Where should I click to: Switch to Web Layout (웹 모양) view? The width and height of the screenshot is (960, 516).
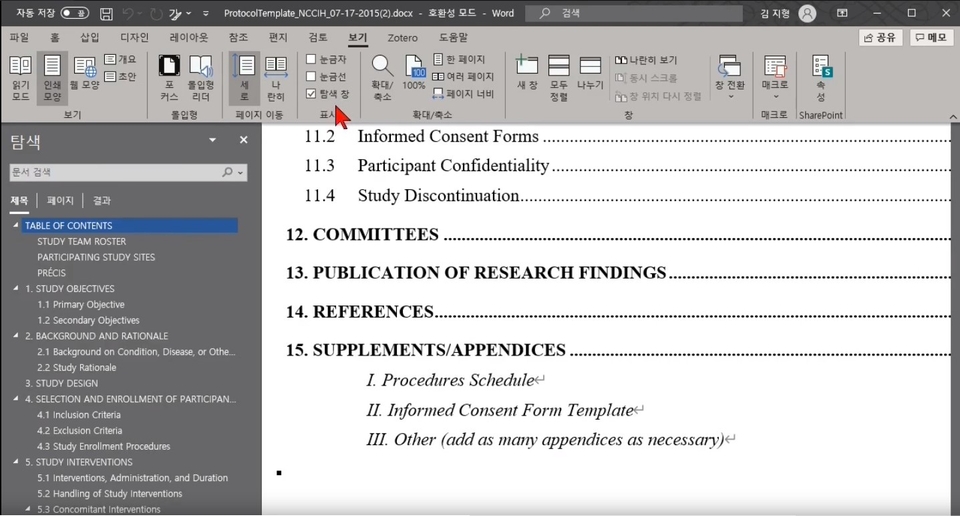click(84, 73)
